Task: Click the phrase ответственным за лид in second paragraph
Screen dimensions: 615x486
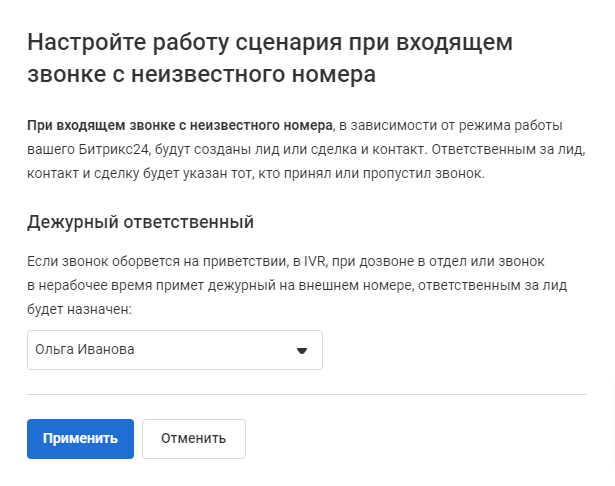Action: [493, 286]
